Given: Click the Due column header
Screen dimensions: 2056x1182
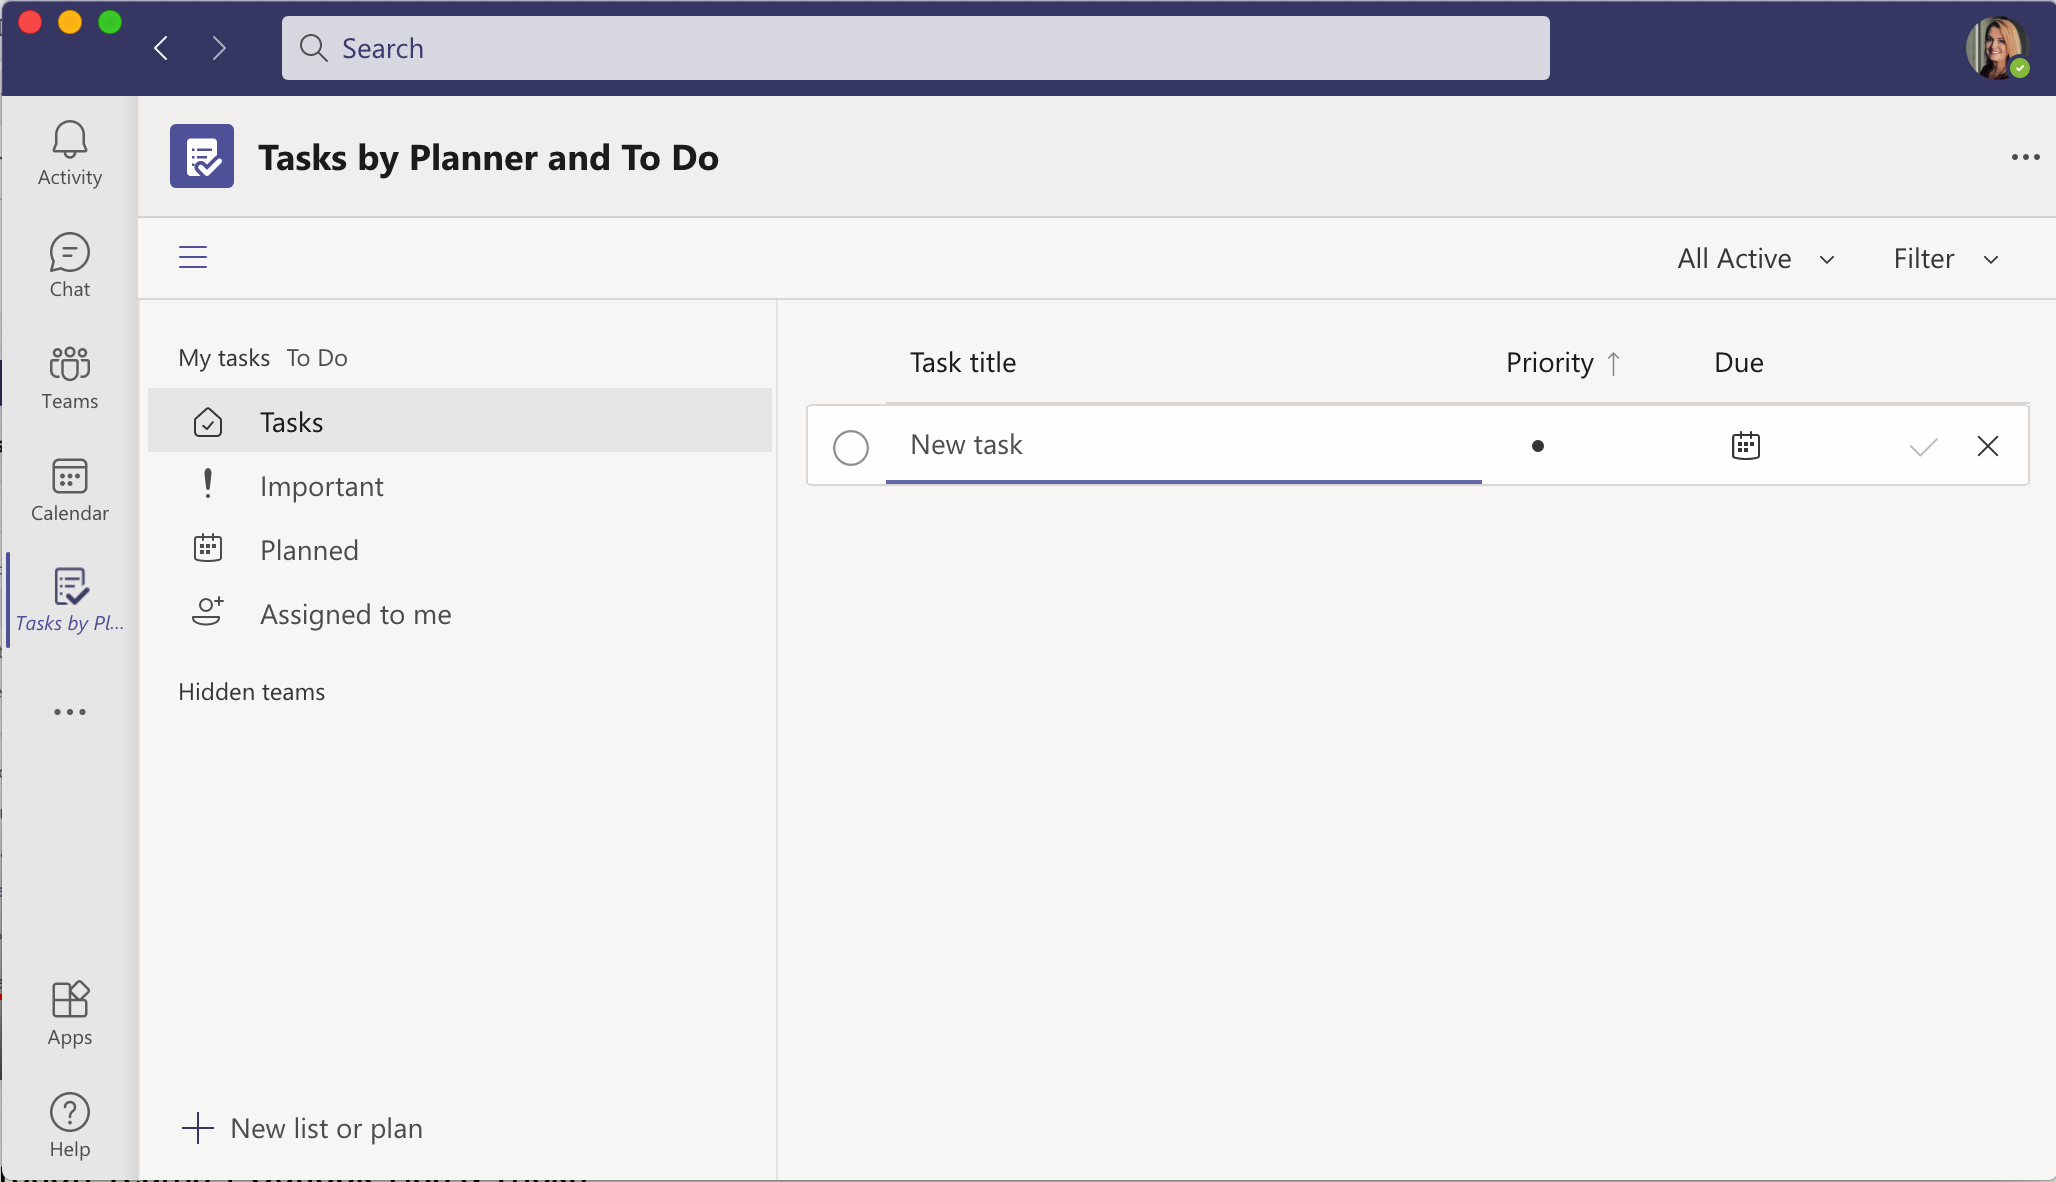Looking at the screenshot, I should (x=1739, y=363).
